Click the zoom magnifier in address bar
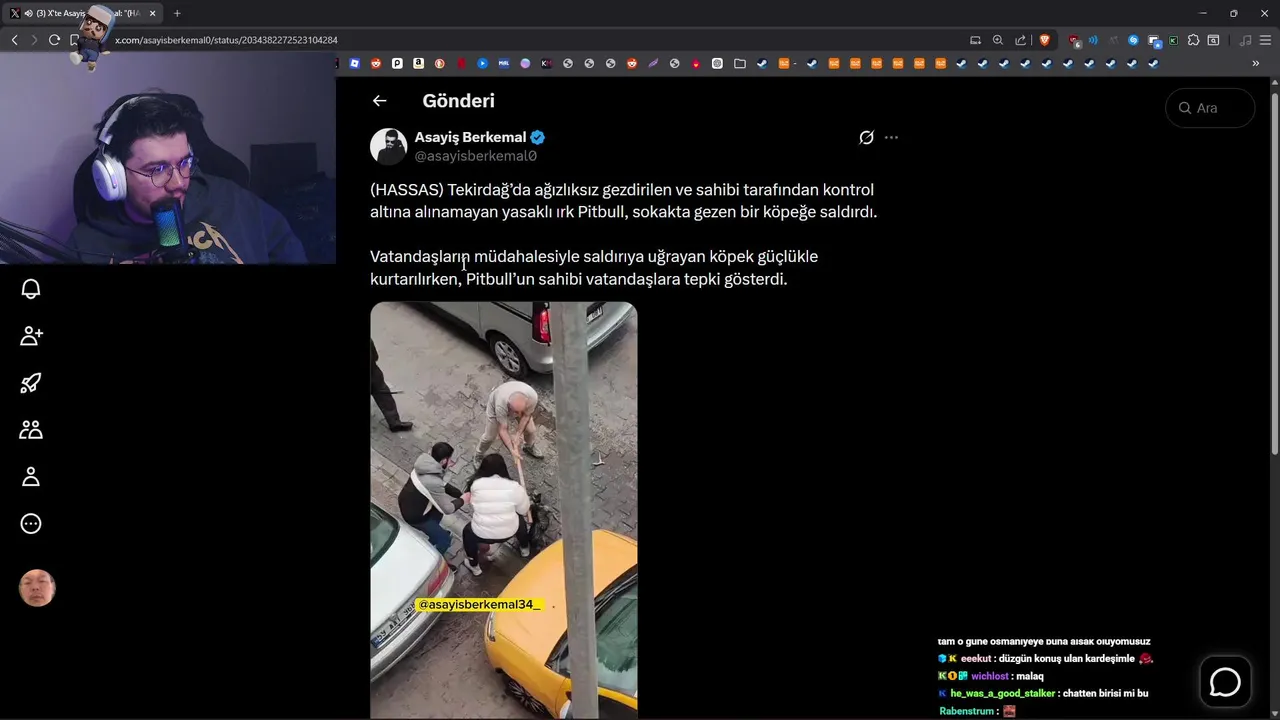This screenshot has width=1280, height=720. 997,40
